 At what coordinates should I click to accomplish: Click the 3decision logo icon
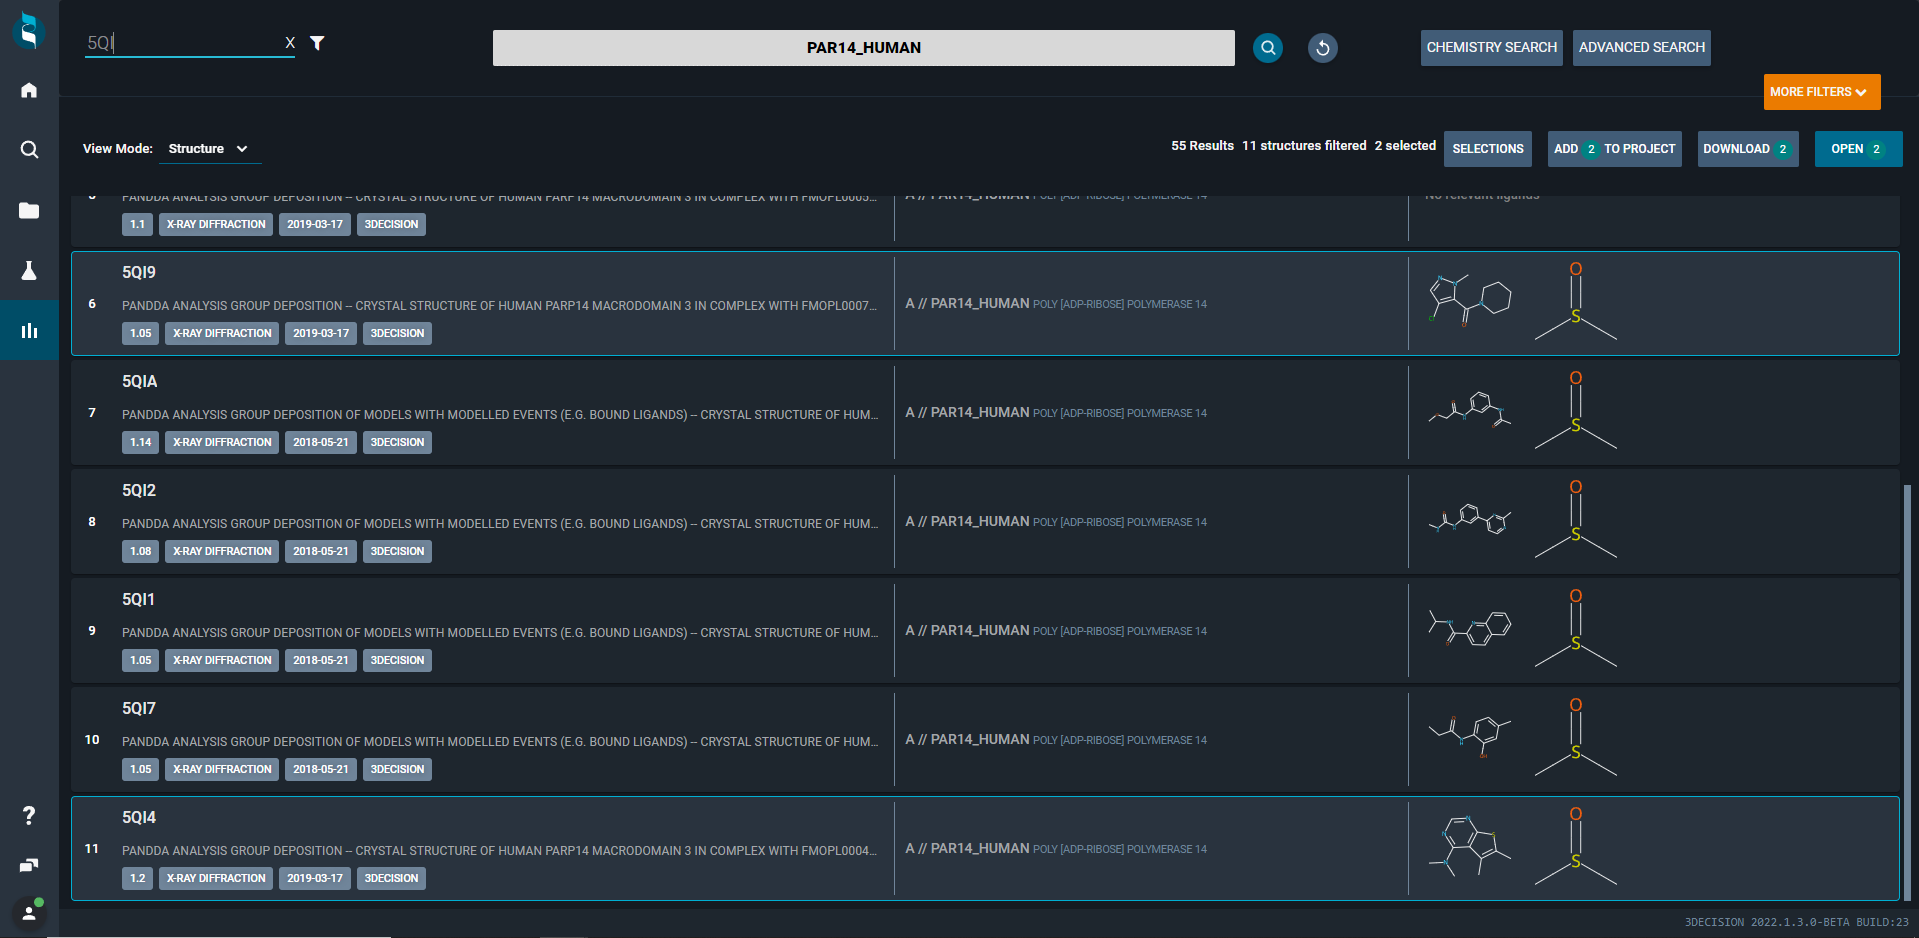pyautogui.click(x=29, y=30)
